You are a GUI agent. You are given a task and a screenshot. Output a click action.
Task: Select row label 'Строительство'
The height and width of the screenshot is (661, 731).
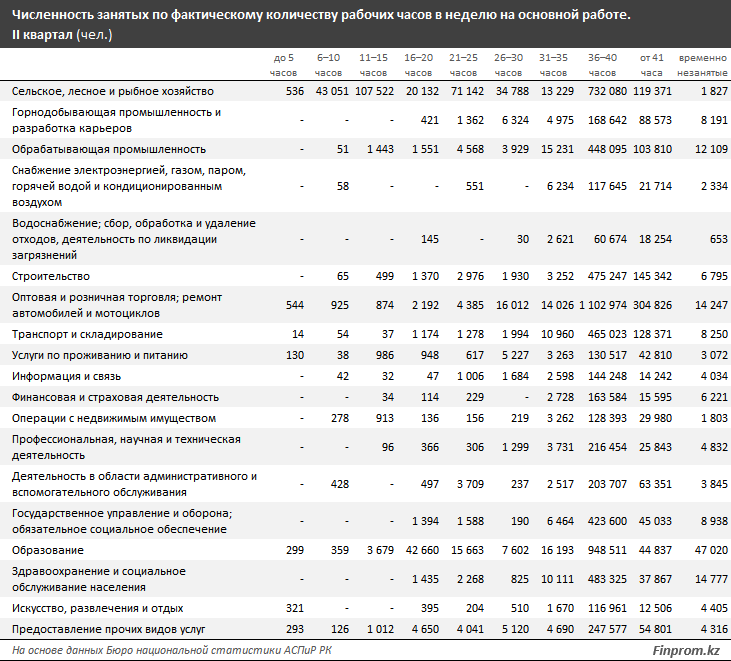51,276
